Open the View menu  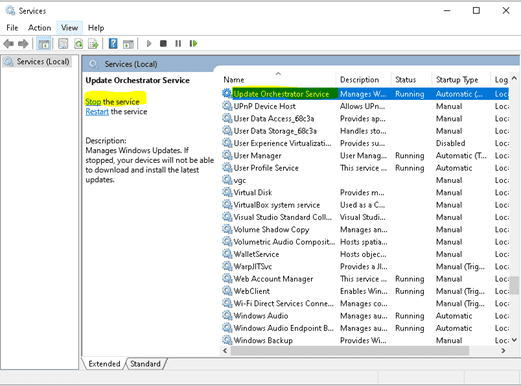(x=69, y=28)
